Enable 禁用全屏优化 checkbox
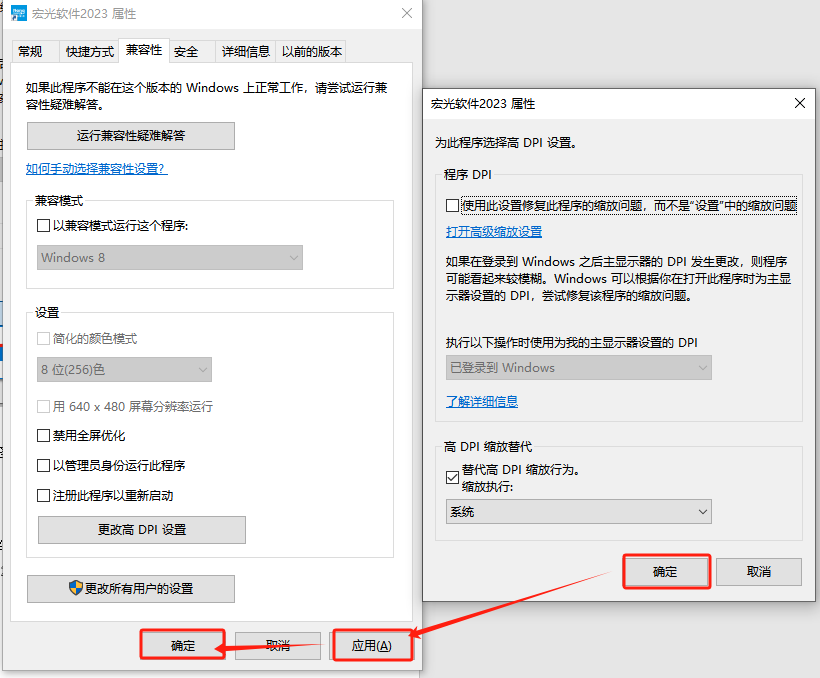Viewport: 820px width, 678px height. 43,436
